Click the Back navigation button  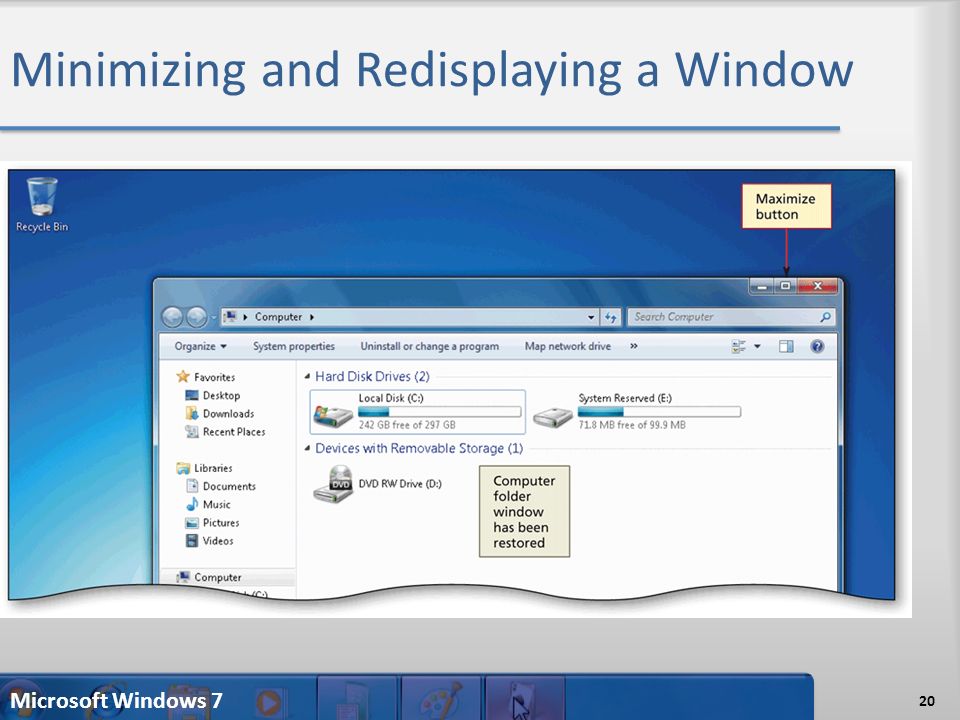[173, 317]
